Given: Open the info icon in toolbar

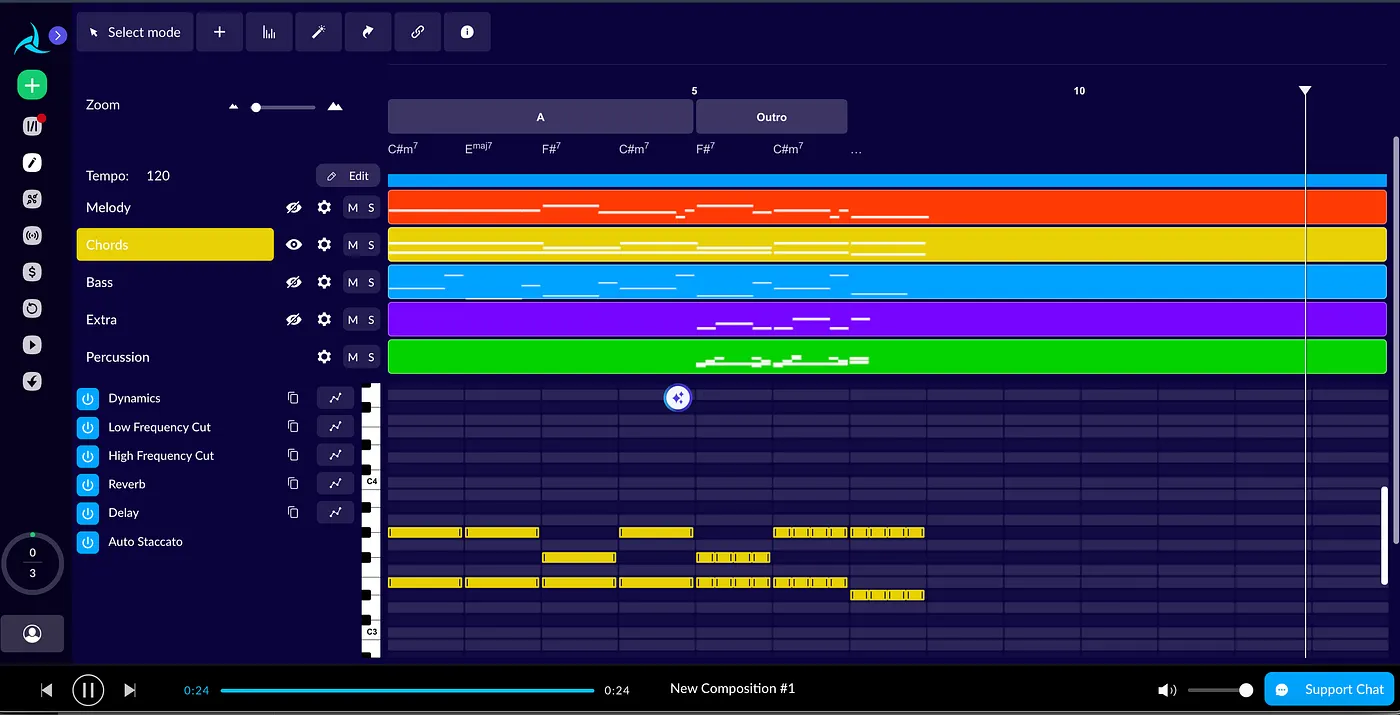Looking at the screenshot, I should pos(467,32).
